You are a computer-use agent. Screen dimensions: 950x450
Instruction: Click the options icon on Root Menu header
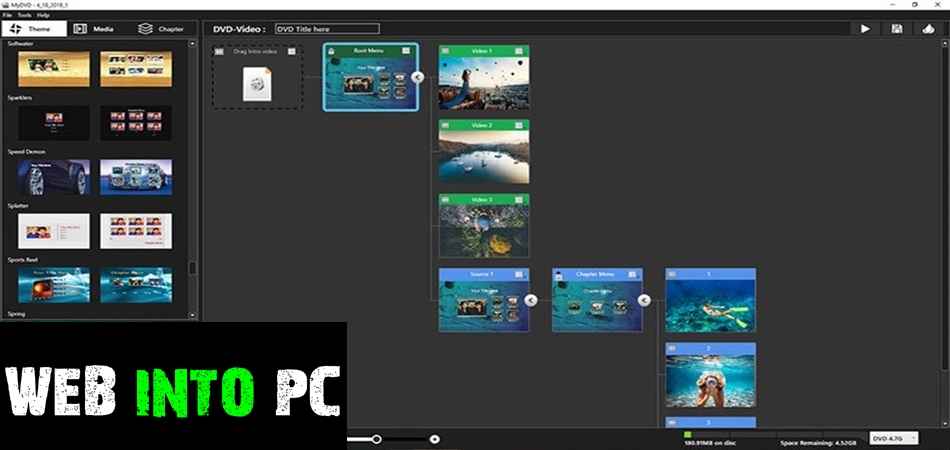[406, 51]
